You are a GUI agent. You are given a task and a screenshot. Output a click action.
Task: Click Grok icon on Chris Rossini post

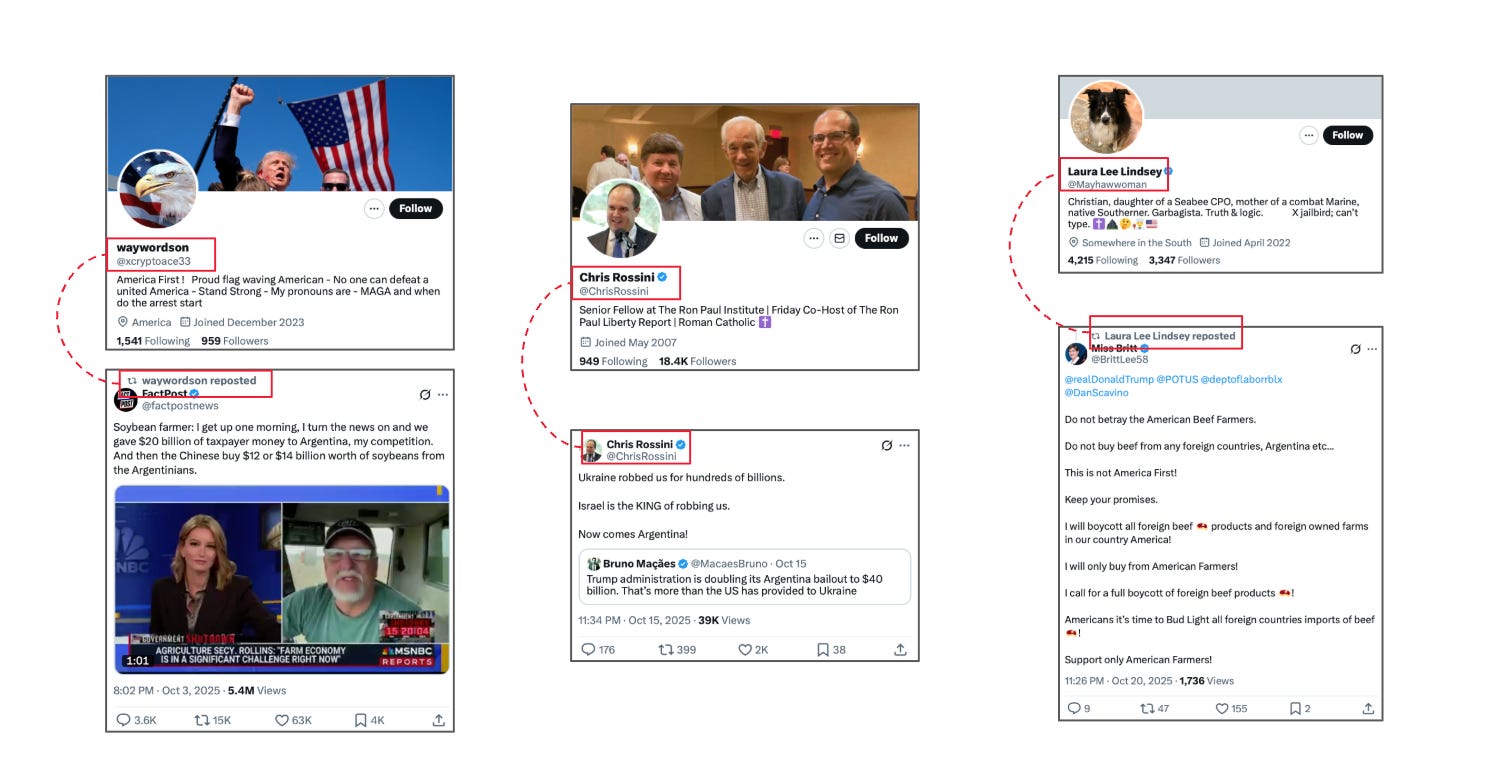click(x=886, y=445)
